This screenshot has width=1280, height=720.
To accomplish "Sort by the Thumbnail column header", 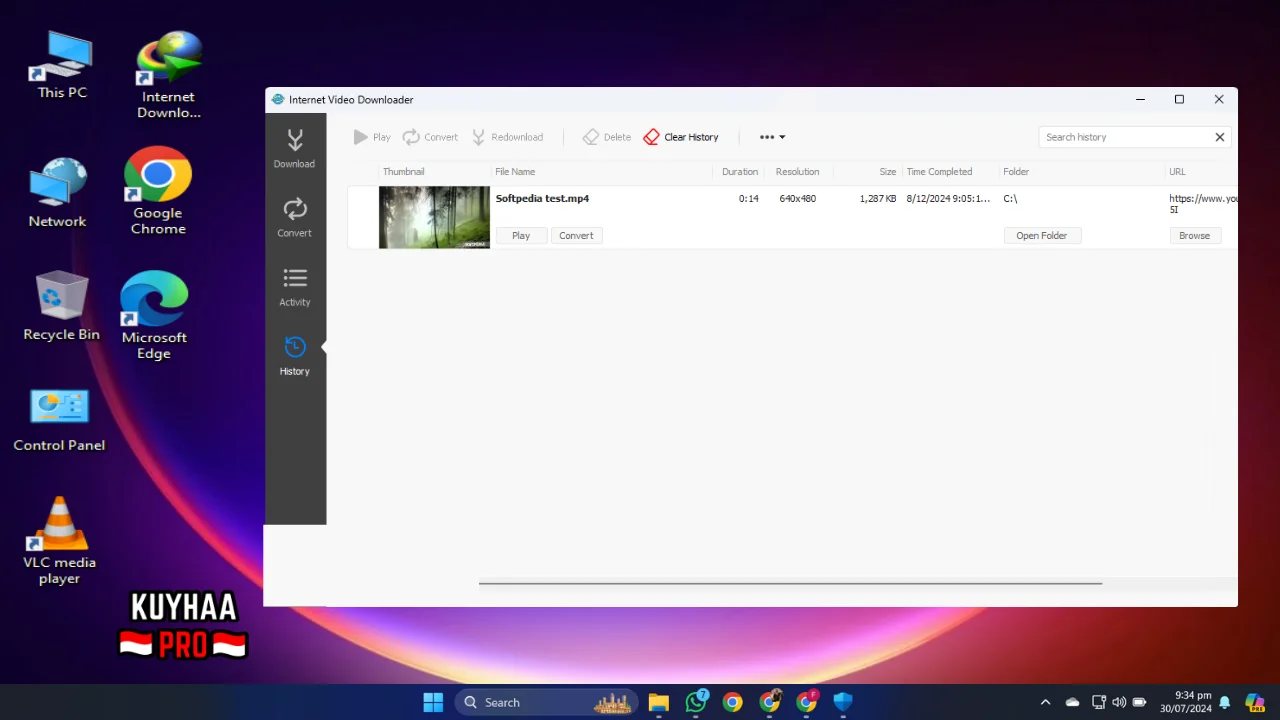I will click(404, 172).
